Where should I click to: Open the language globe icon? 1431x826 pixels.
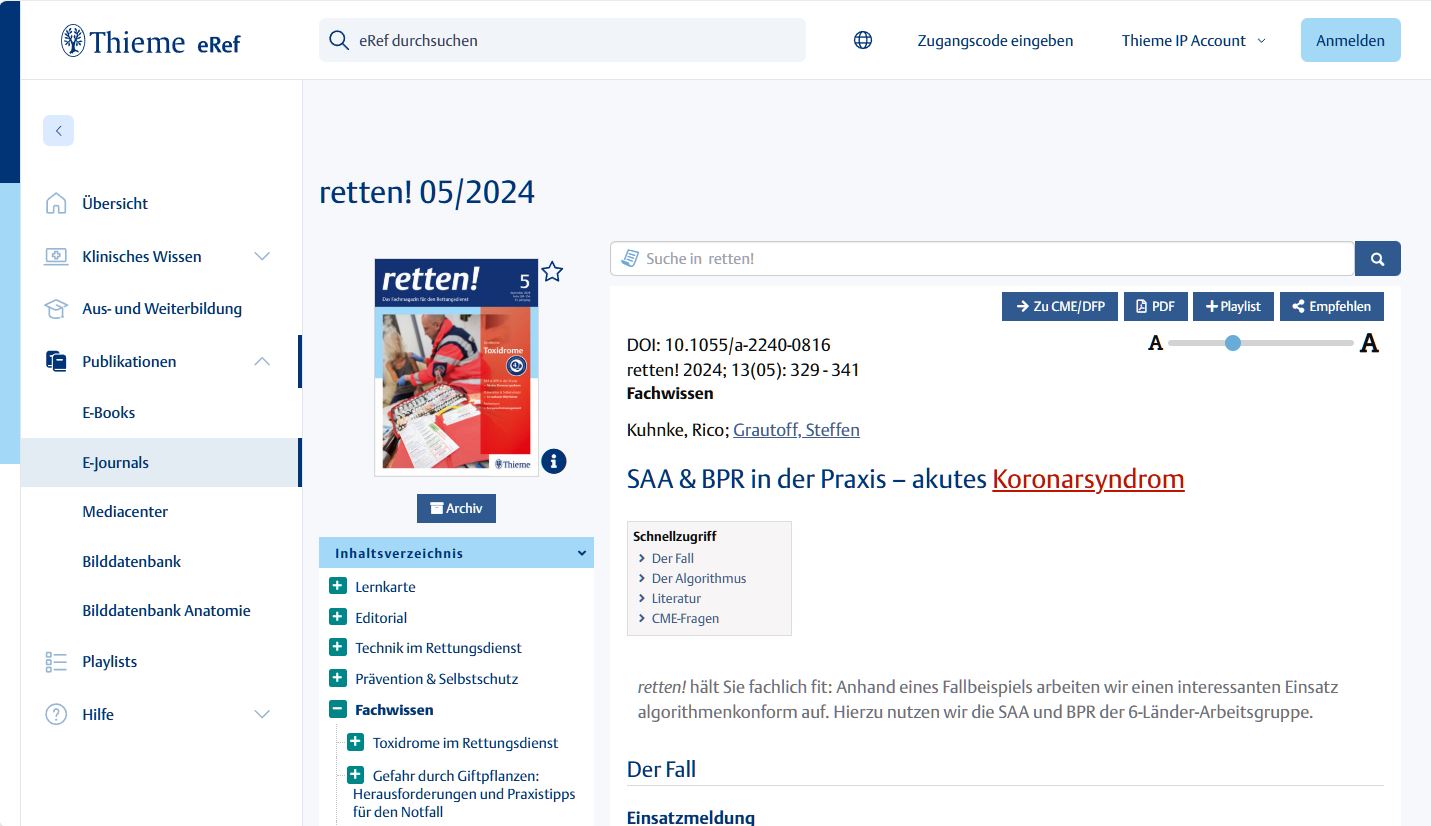click(x=863, y=41)
